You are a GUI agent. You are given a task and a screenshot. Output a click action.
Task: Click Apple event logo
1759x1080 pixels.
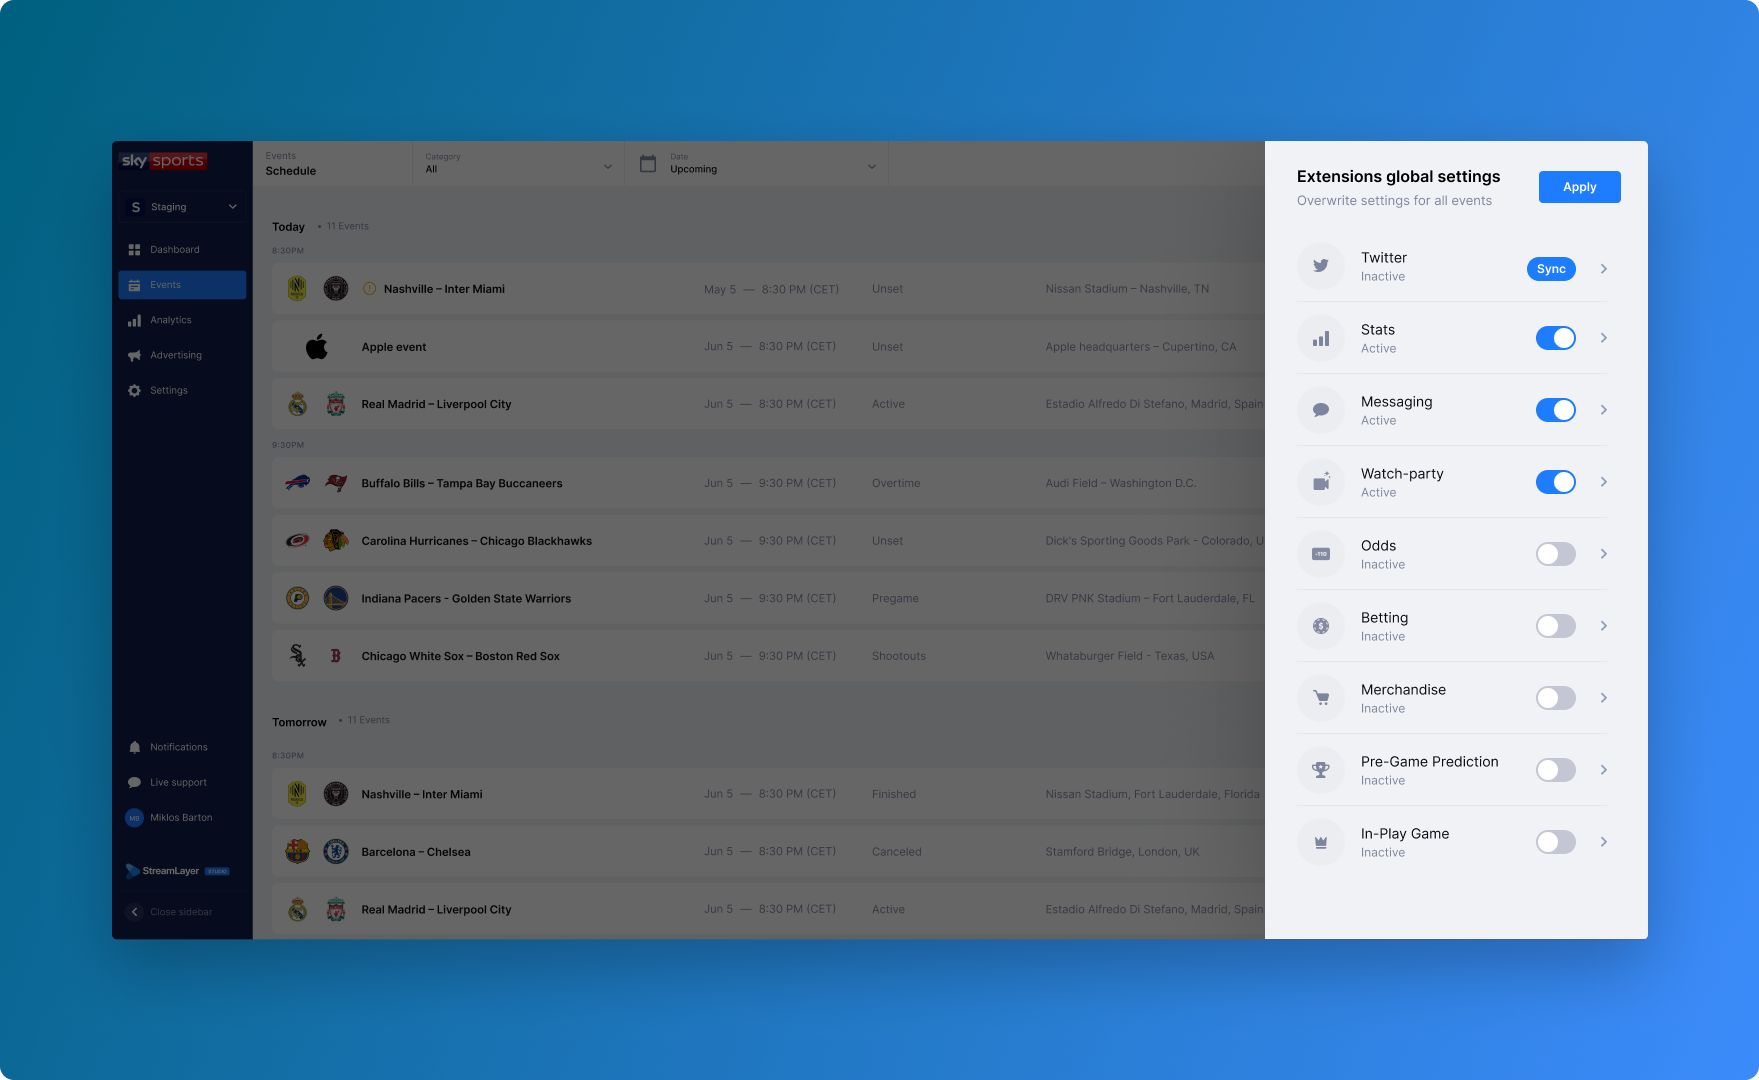pos(317,347)
